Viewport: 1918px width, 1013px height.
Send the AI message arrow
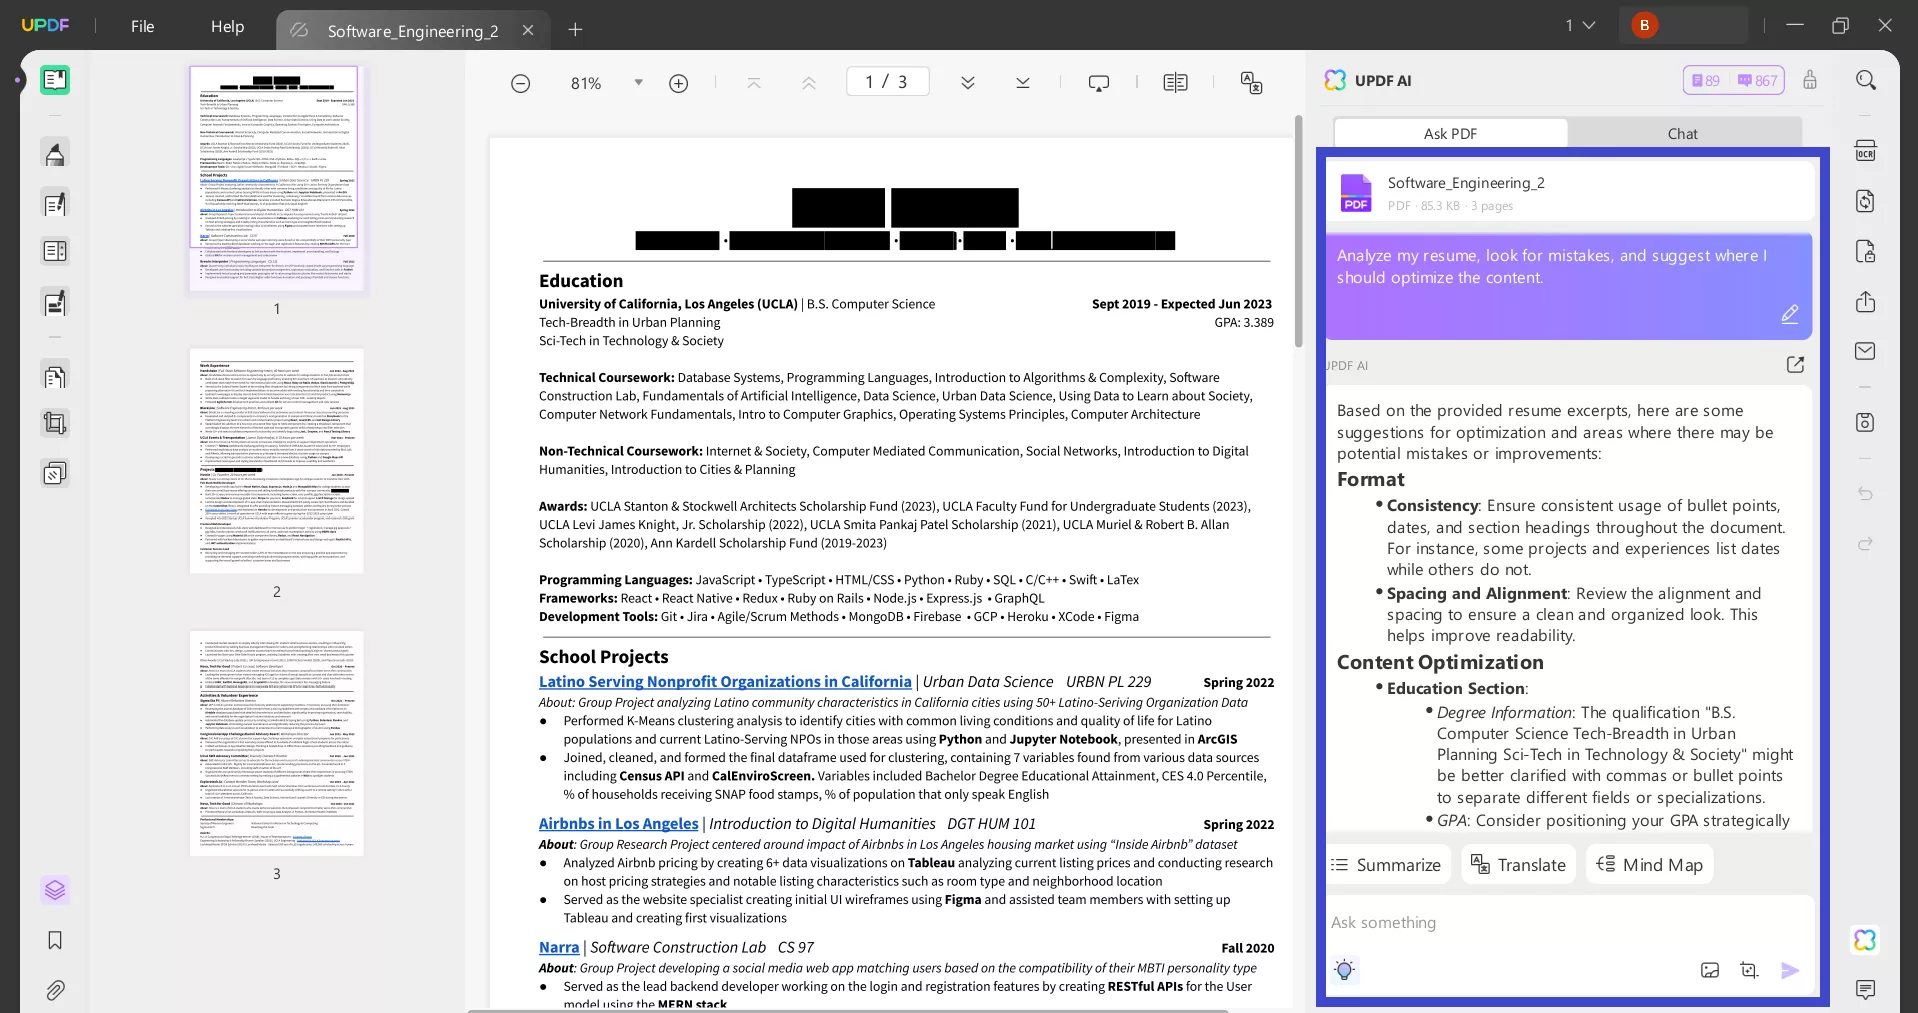click(1790, 970)
